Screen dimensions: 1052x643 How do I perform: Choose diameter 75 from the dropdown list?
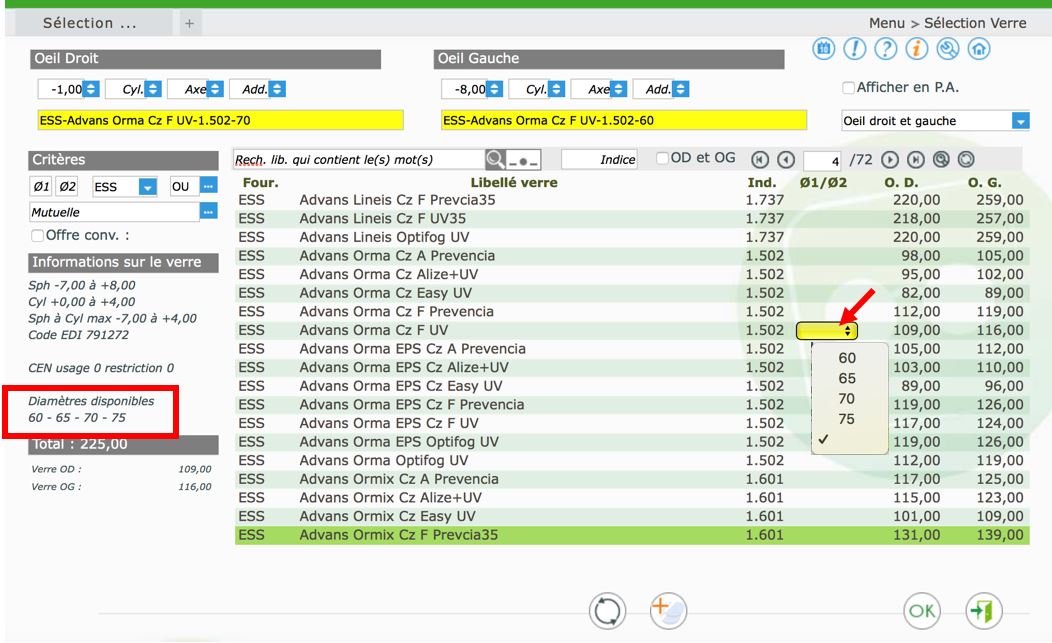[x=849, y=419]
